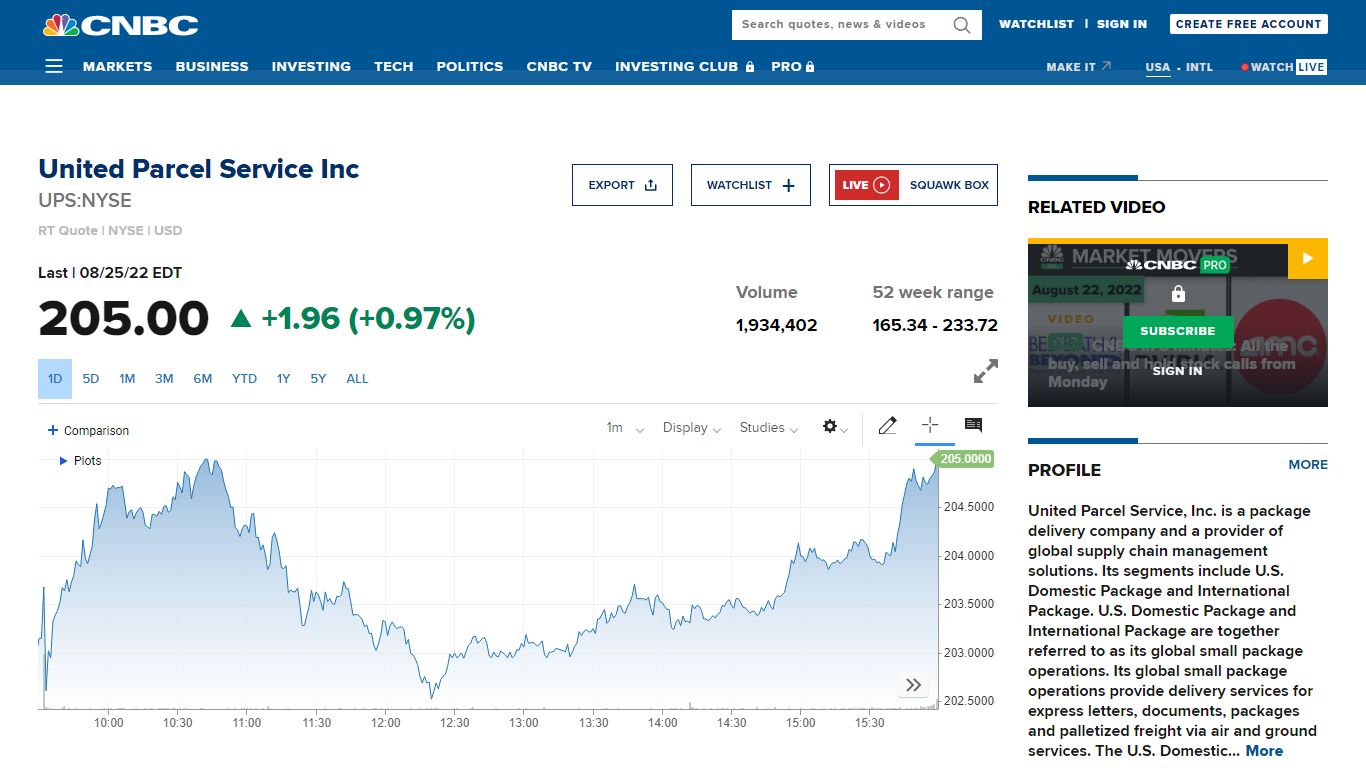Expand profile text with More link
Image resolution: width=1366 pixels, height=768 pixels.
coord(1264,751)
